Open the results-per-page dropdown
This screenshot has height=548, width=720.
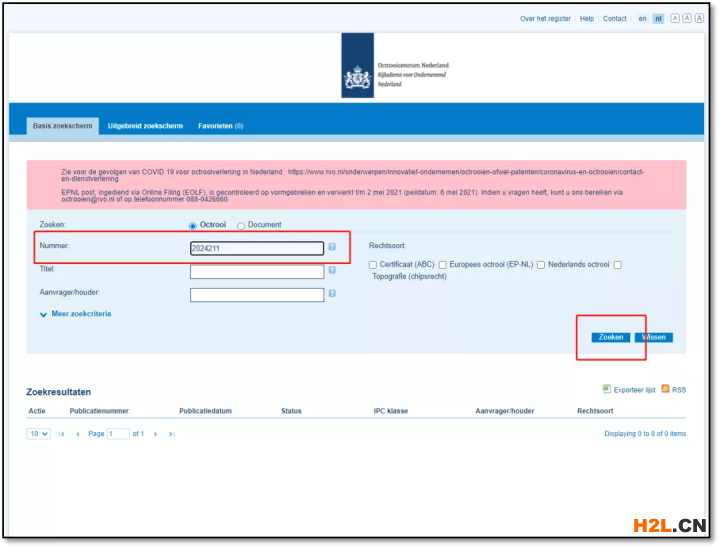pyautogui.click(x=38, y=434)
